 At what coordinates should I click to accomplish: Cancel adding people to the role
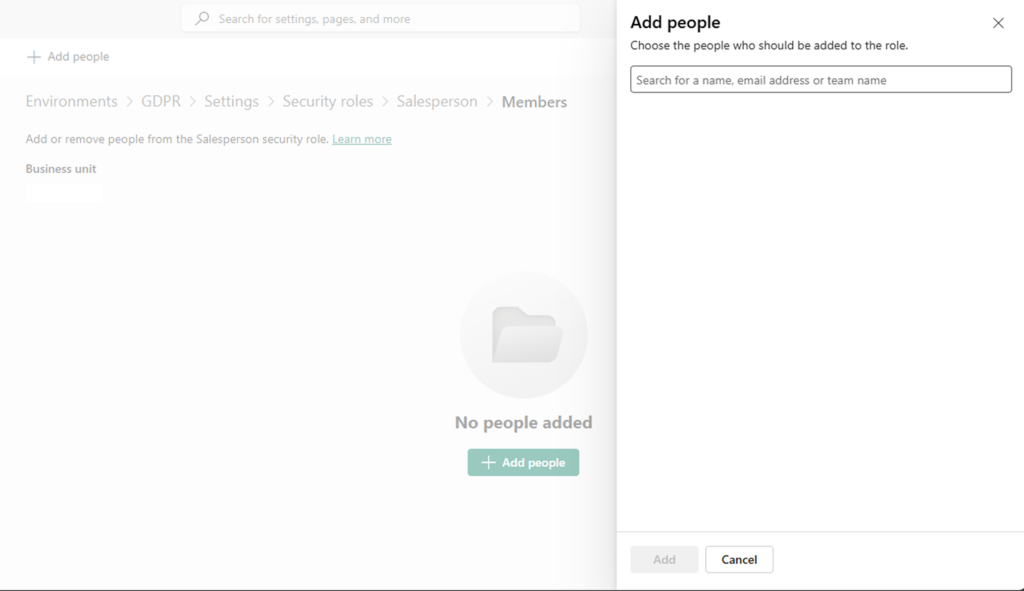tap(739, 560)
